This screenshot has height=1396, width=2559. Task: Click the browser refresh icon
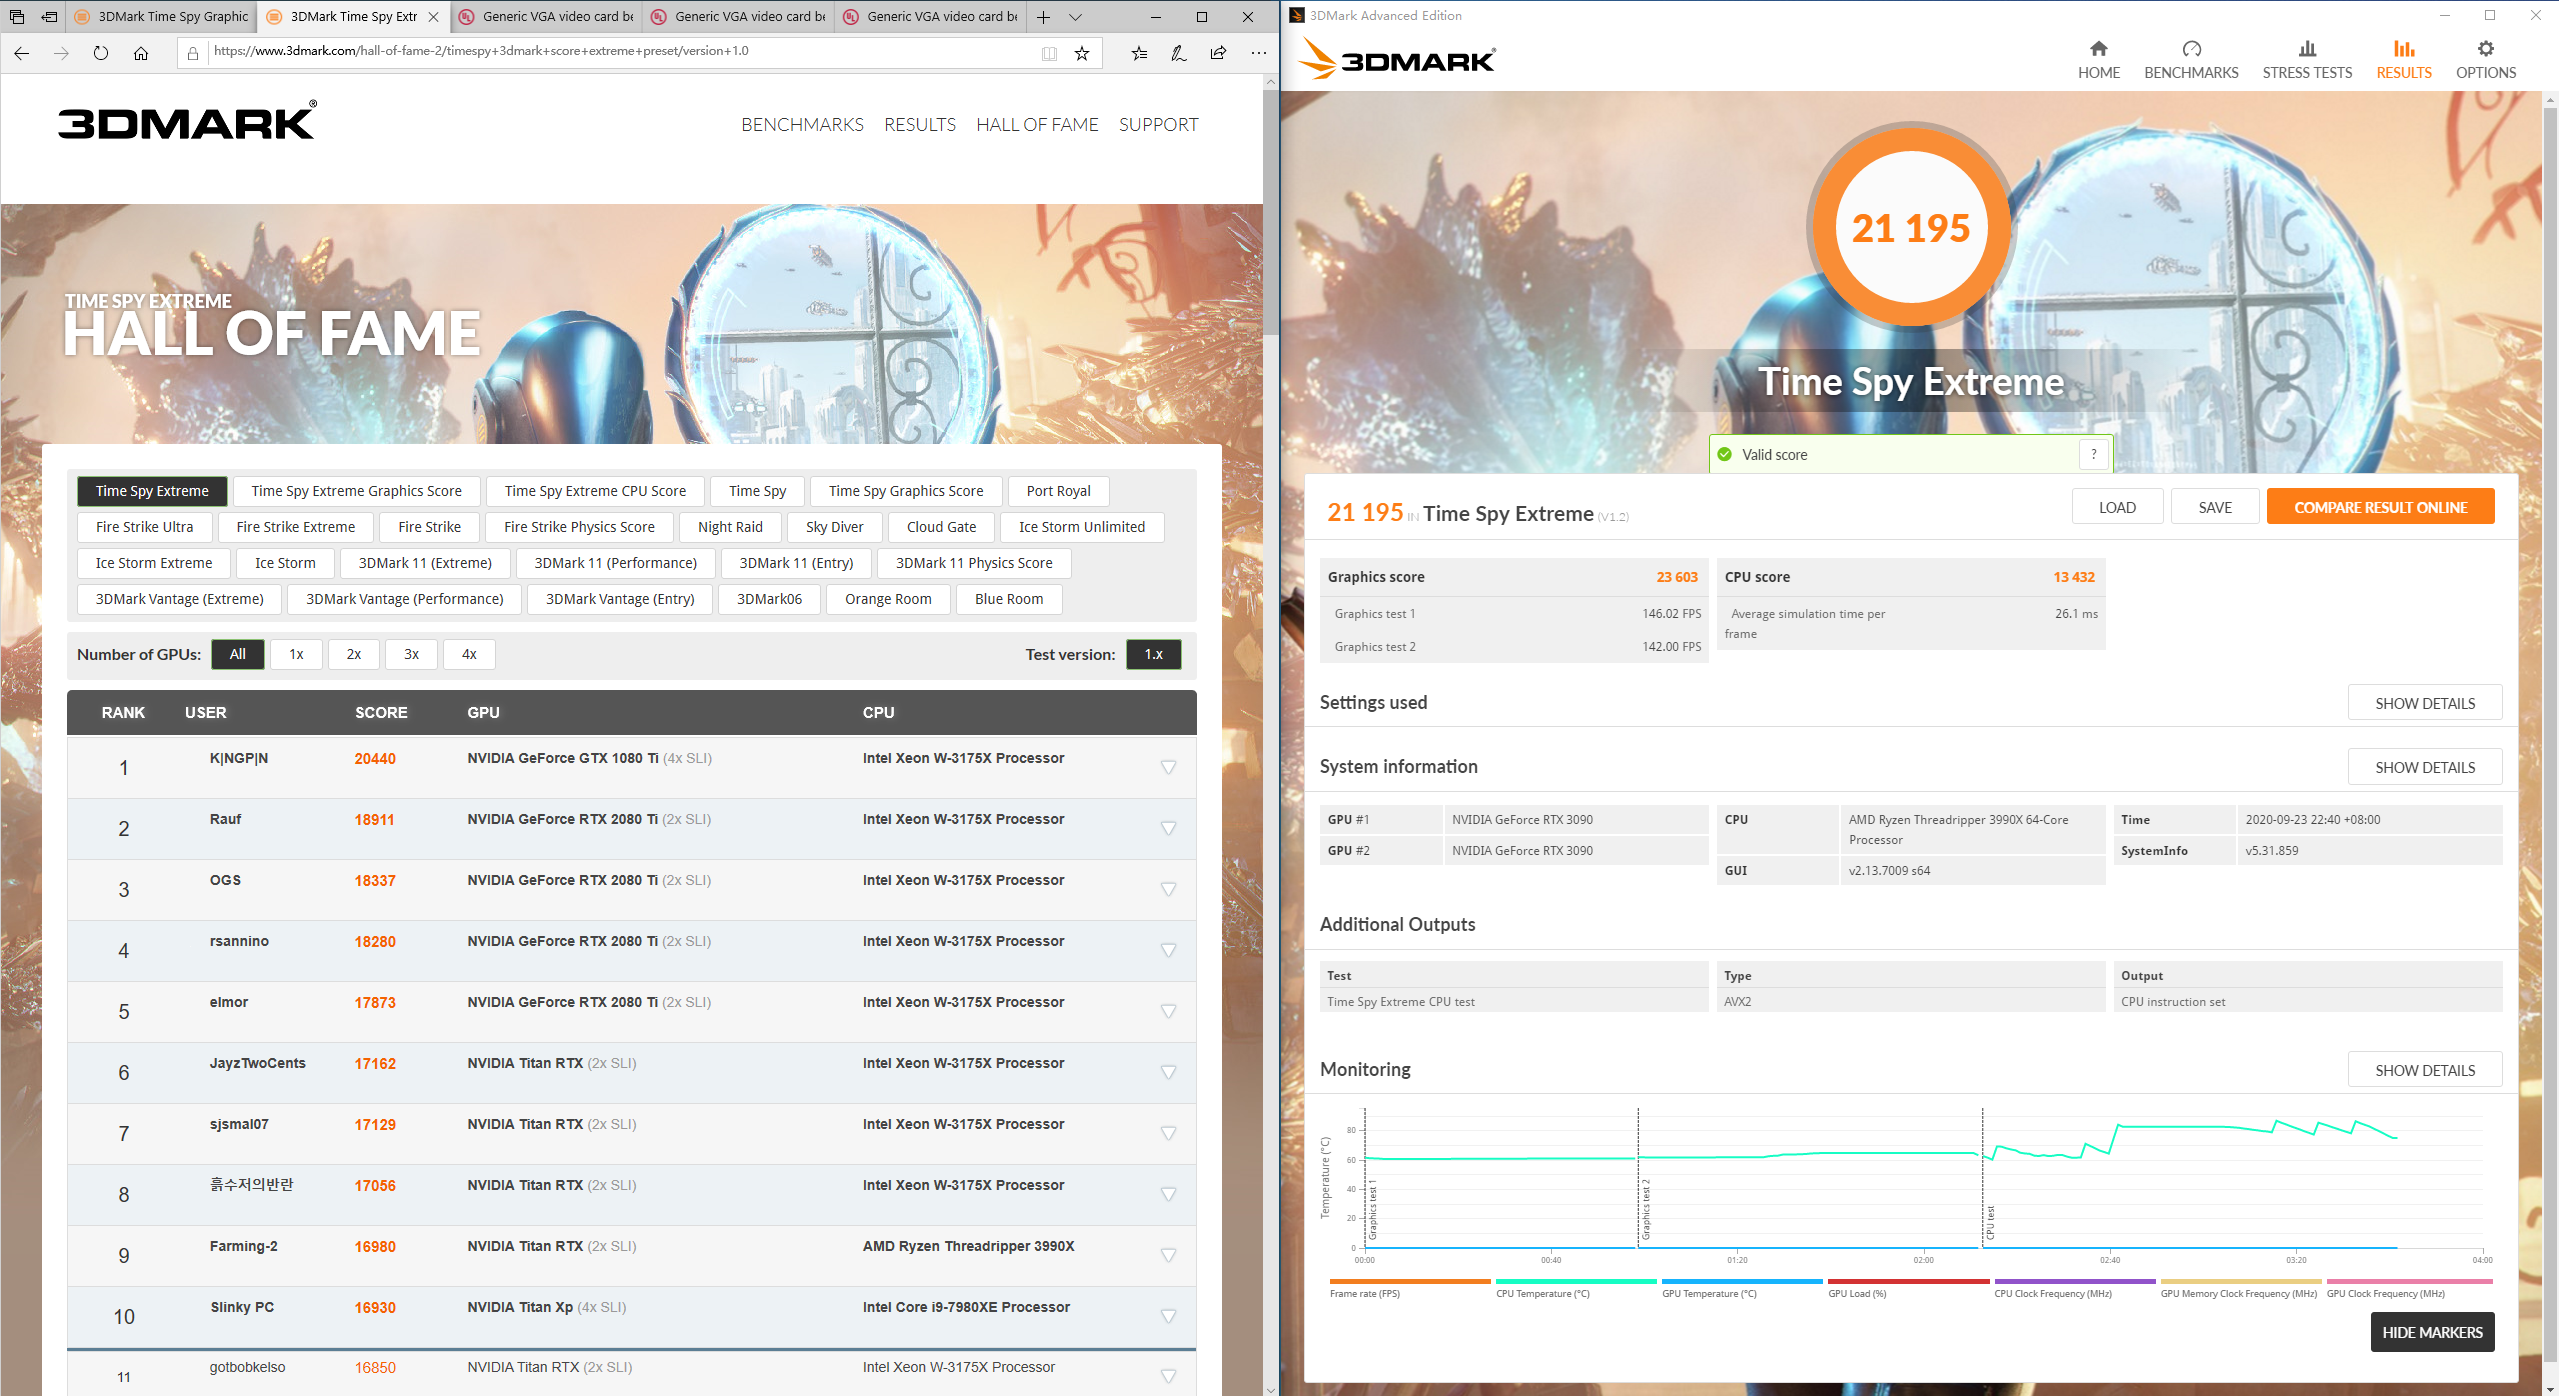[101, 53]
